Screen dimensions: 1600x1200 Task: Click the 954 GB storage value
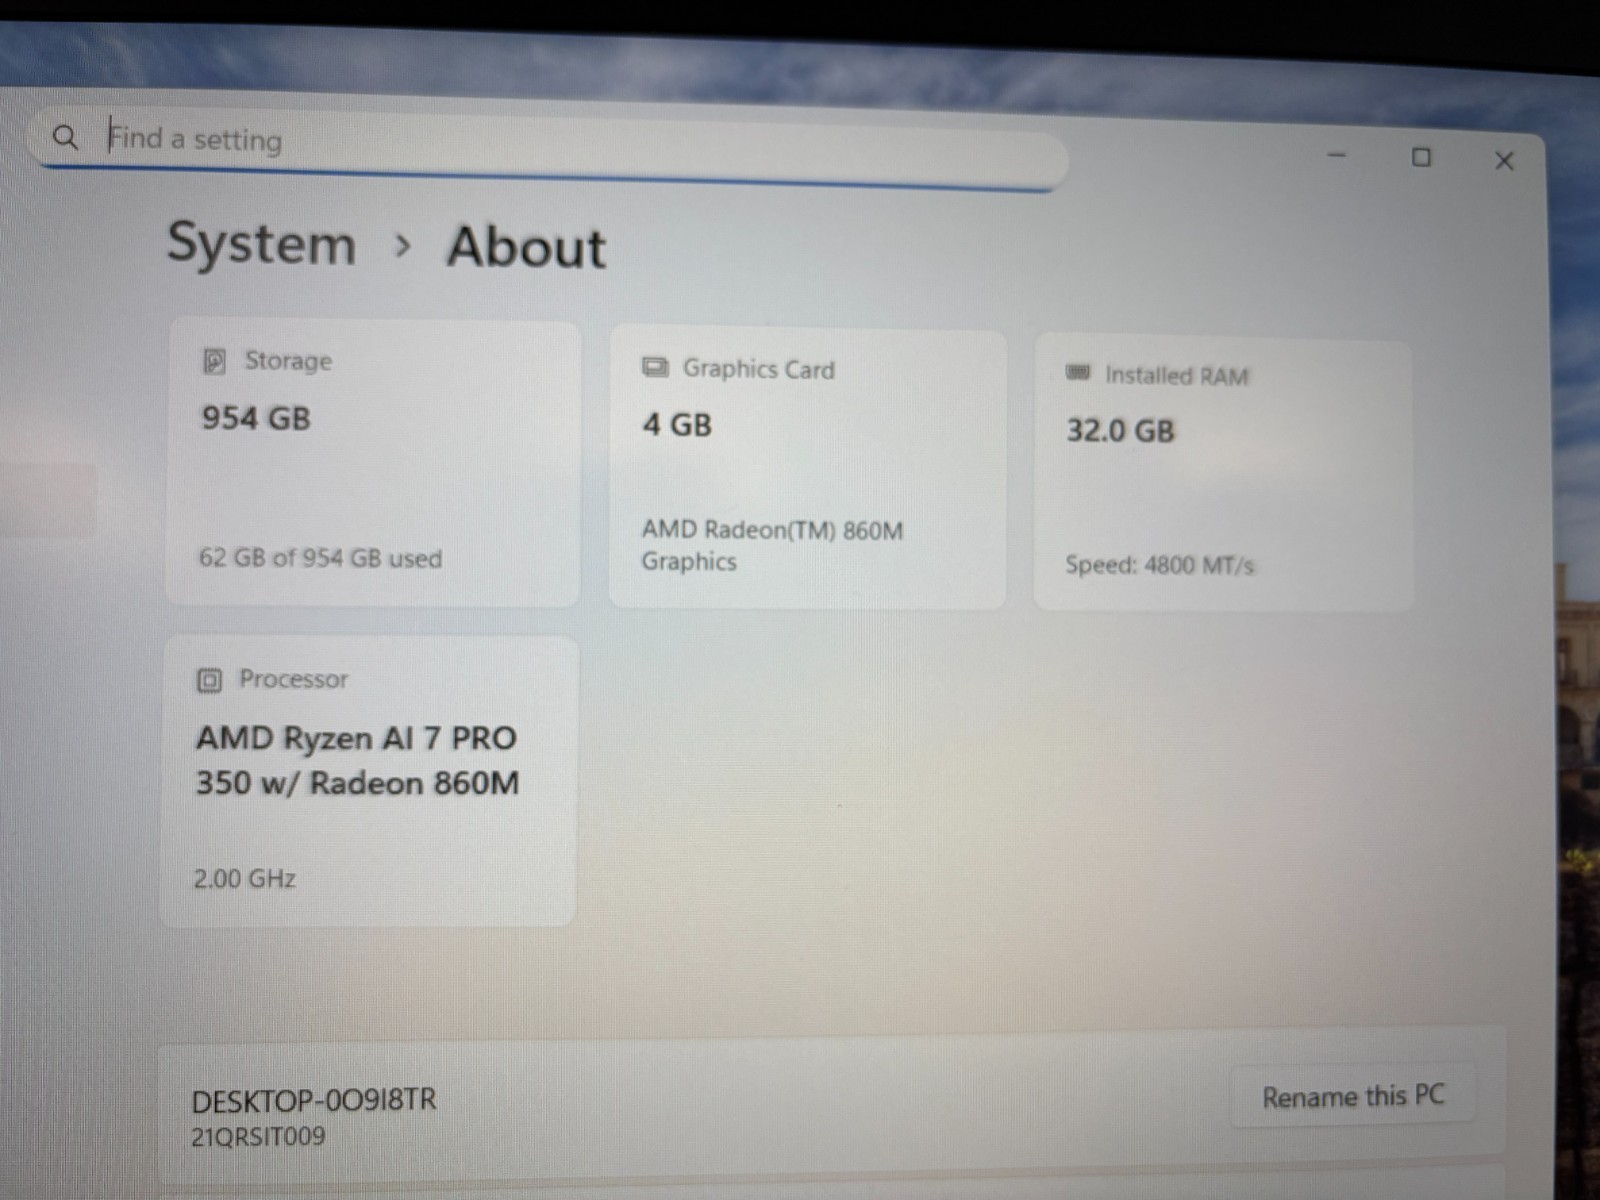256,418
